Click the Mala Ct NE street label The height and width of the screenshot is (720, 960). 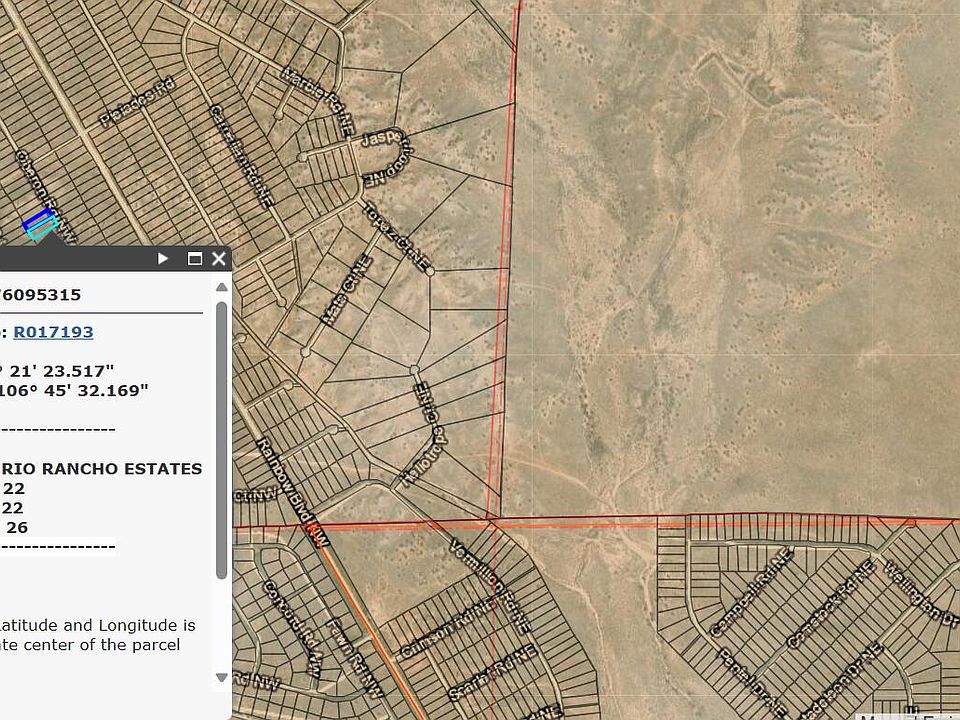[346, 290]
